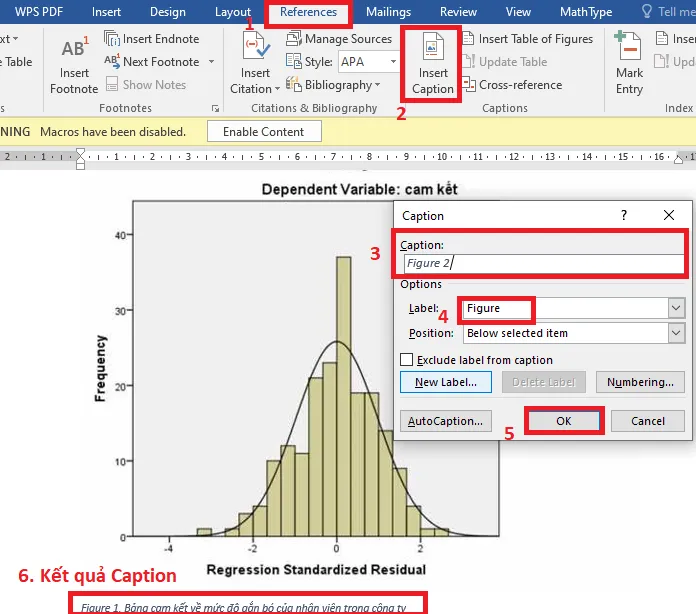The height and width of the screenshot is (614, 696).
Task: Expand the Position dropdown list
Action: pos(676,333)
